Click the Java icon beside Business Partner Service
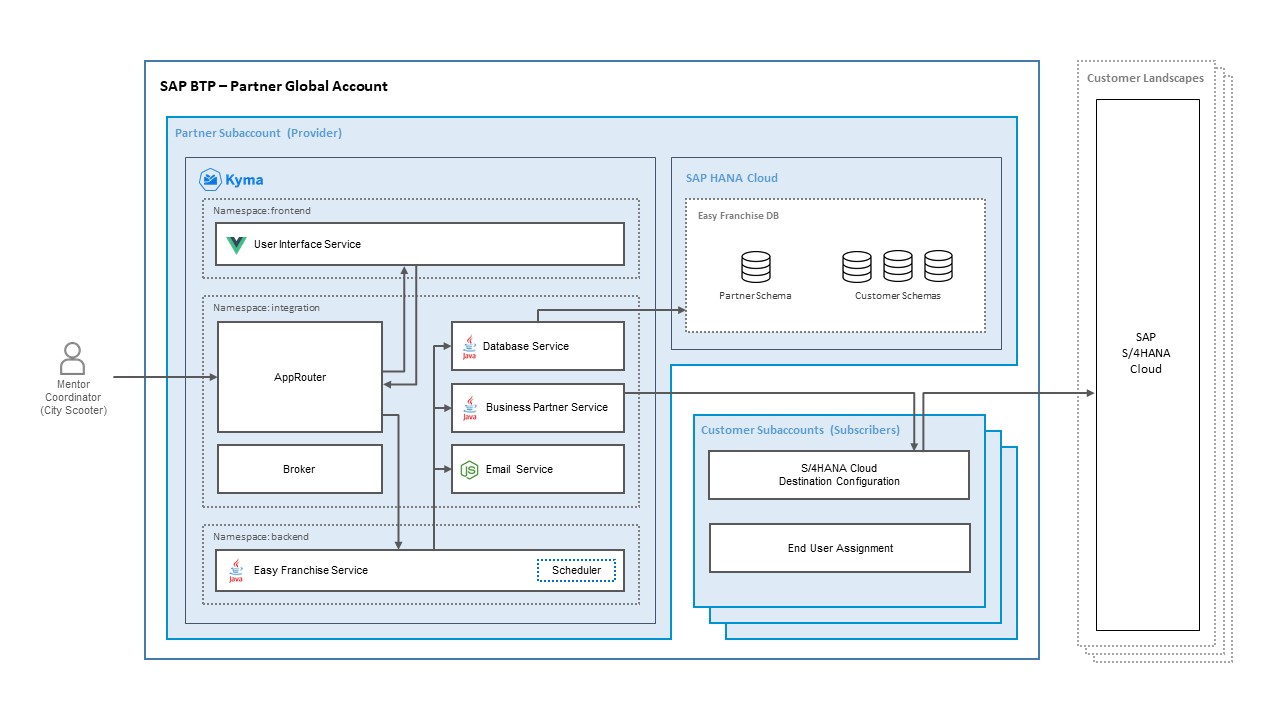 pos(469,408)
